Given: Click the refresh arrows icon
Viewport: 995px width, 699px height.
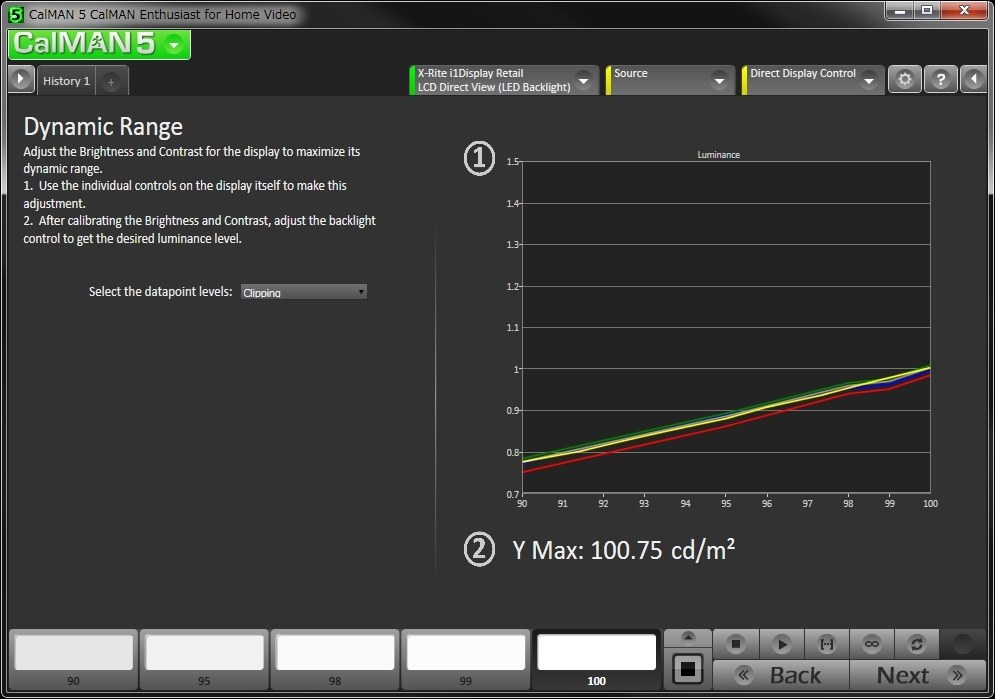Looking at the screenshot, I should (x=917, y=644).
